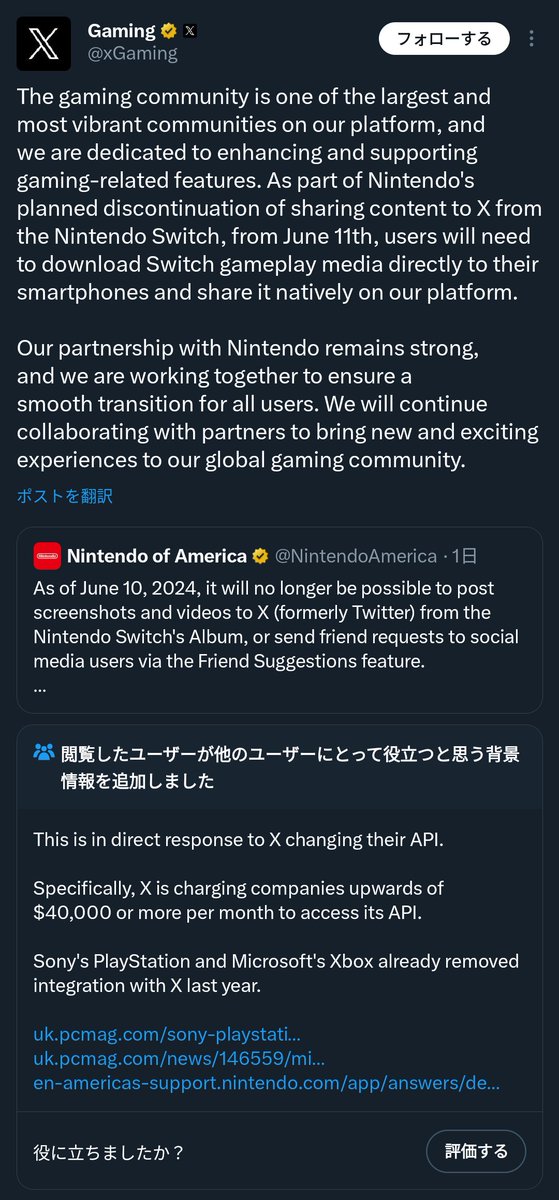Open the uk.pcmag.com/news/146559 link

click(x=179, y=1056)
